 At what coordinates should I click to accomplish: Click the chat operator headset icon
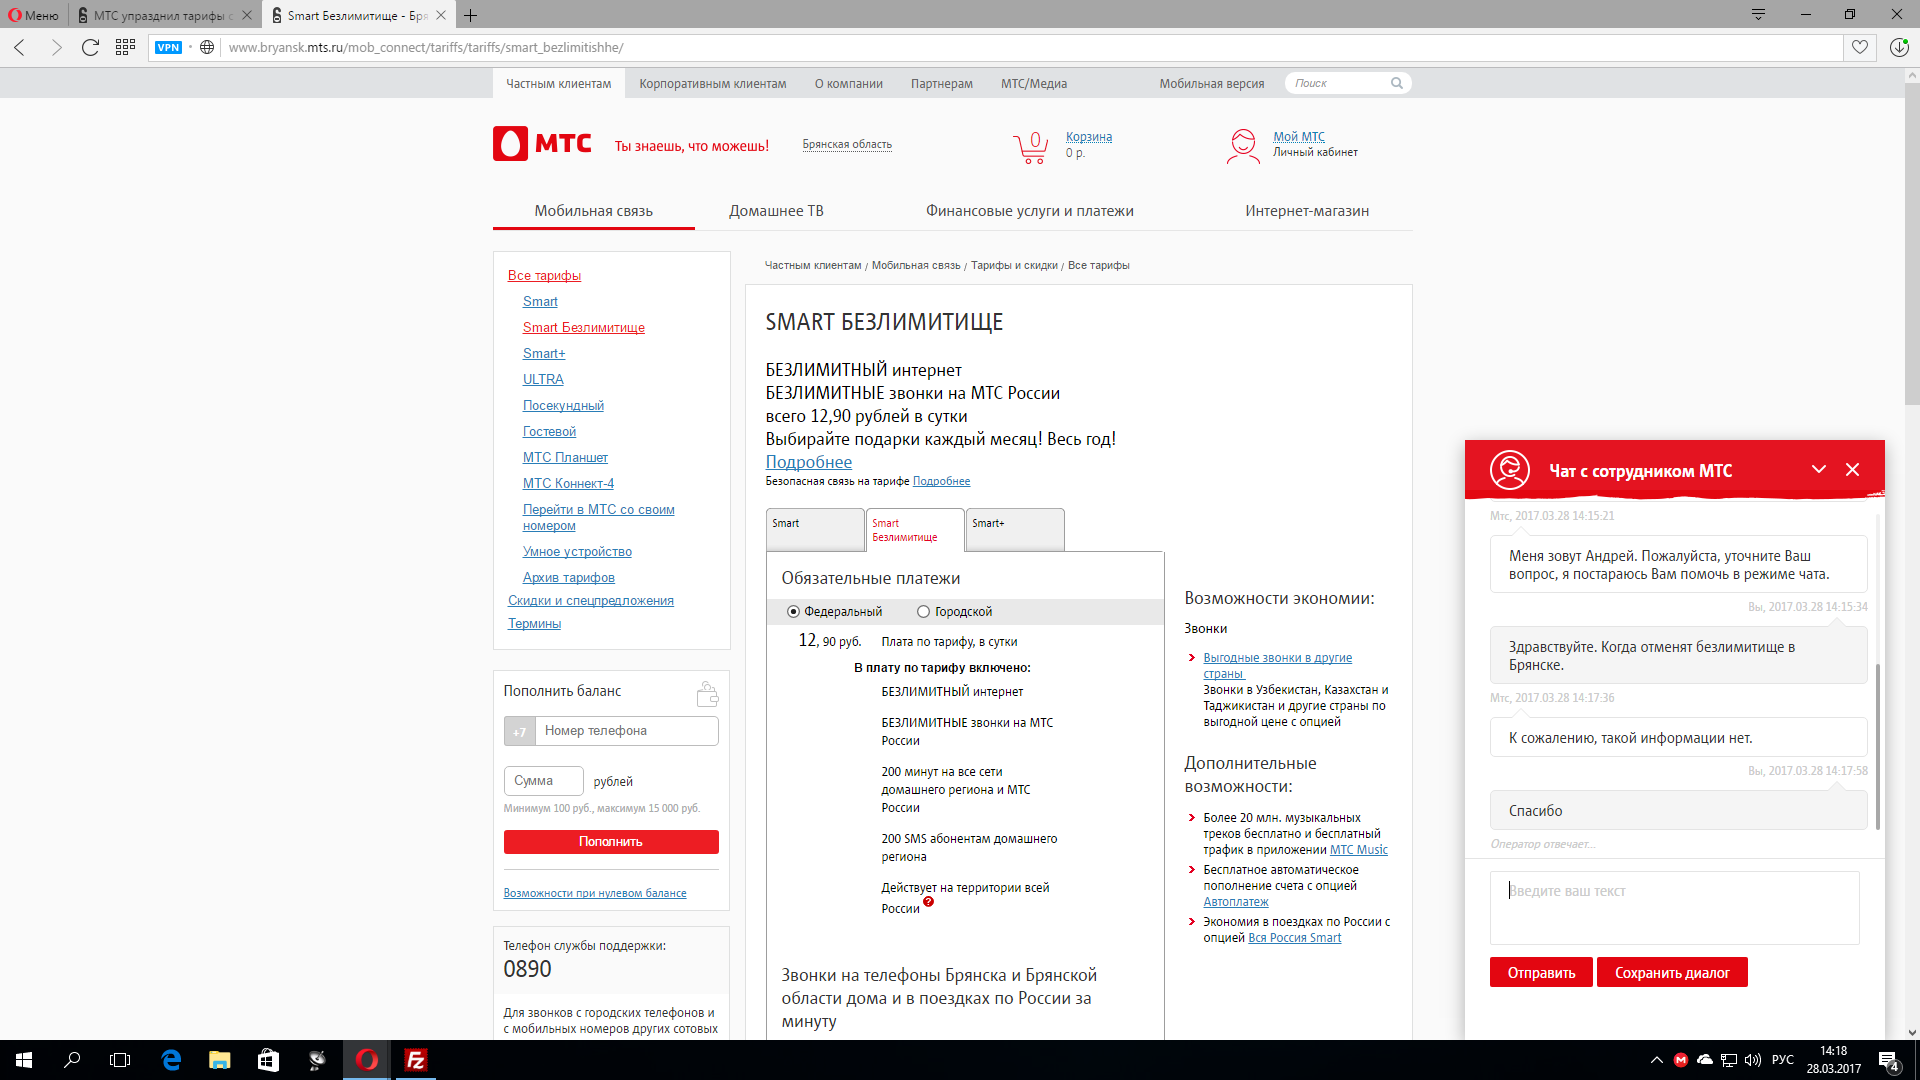click(1509, 470)
